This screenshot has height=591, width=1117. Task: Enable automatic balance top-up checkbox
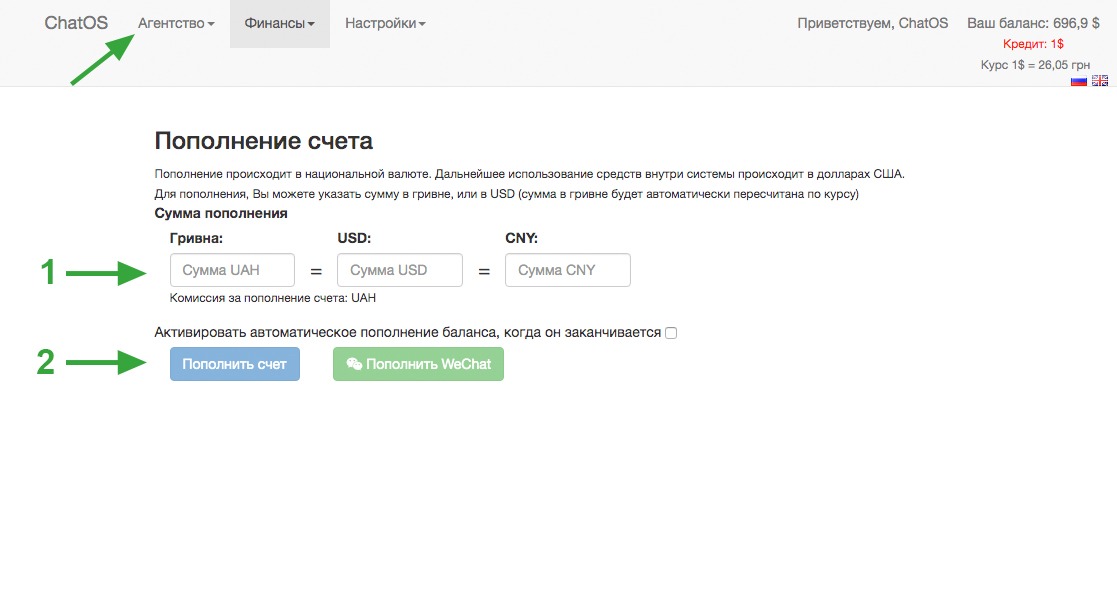671,333
